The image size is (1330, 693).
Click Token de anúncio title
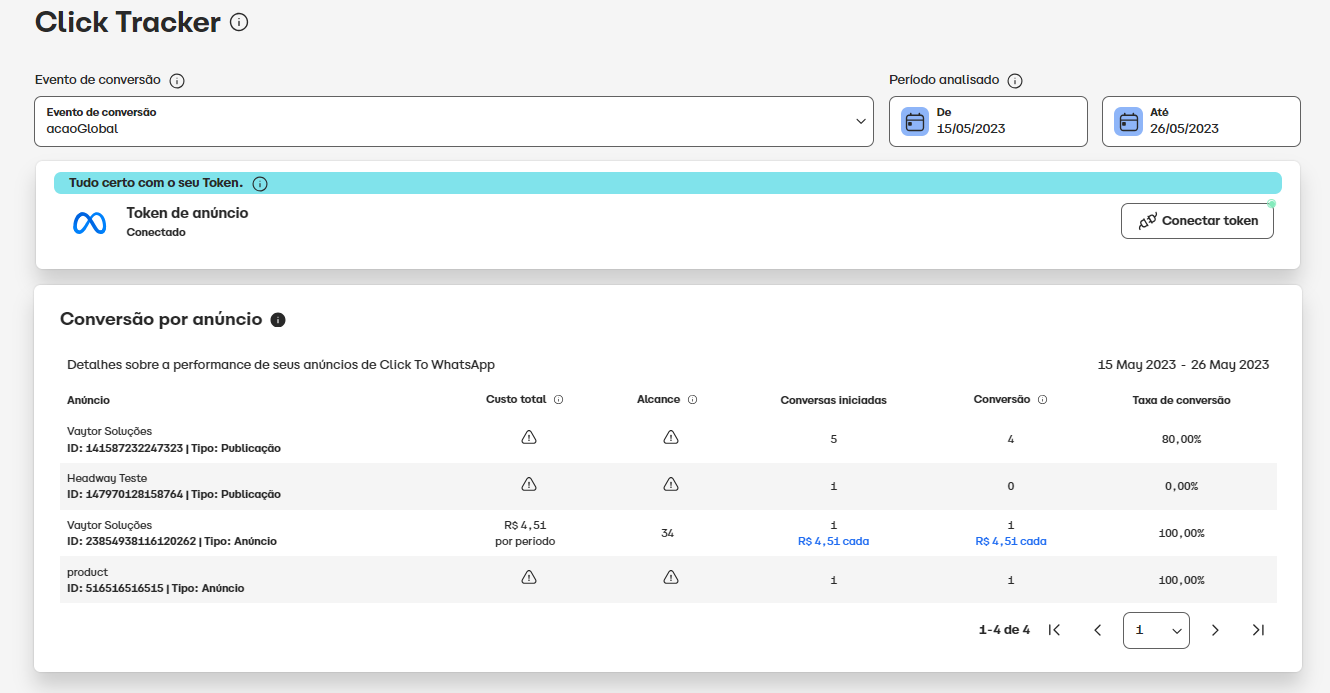[187, 213]
